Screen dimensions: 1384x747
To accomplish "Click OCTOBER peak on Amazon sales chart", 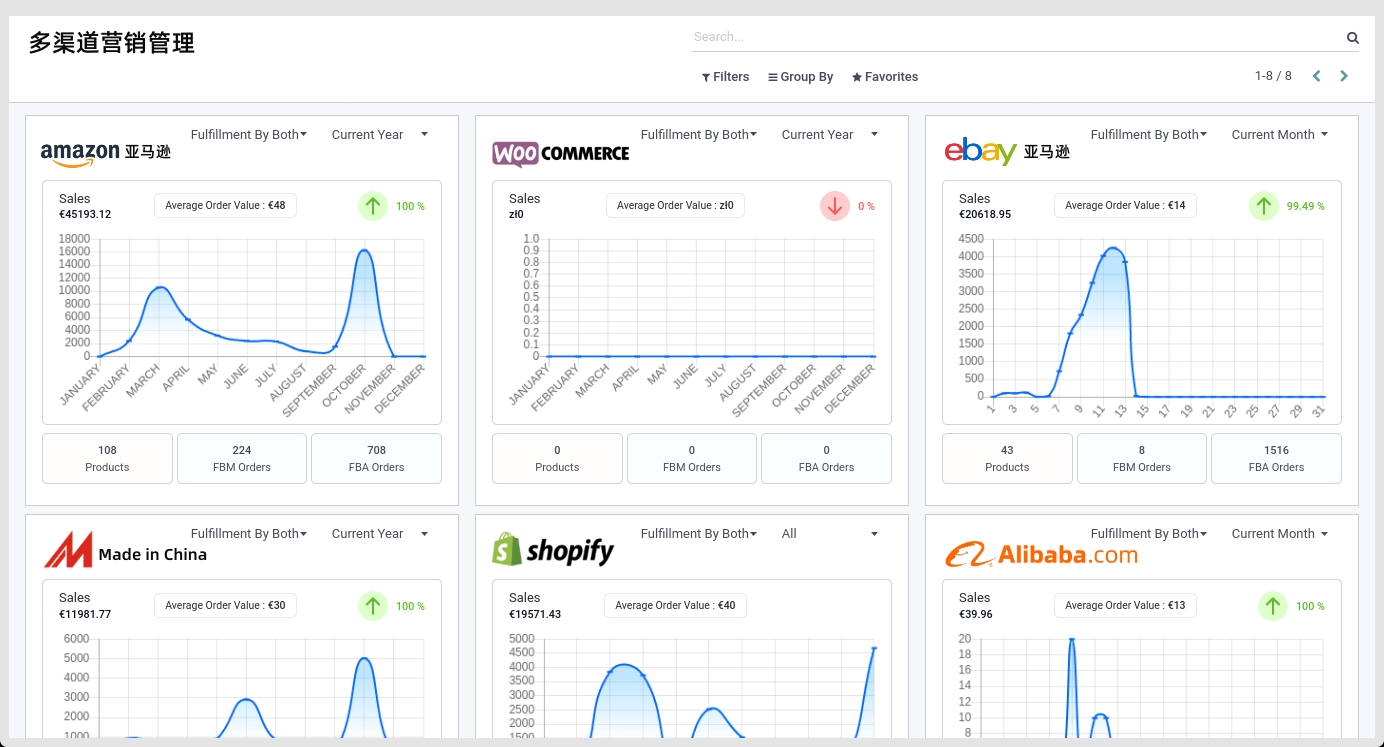I will tap(364, 251).
